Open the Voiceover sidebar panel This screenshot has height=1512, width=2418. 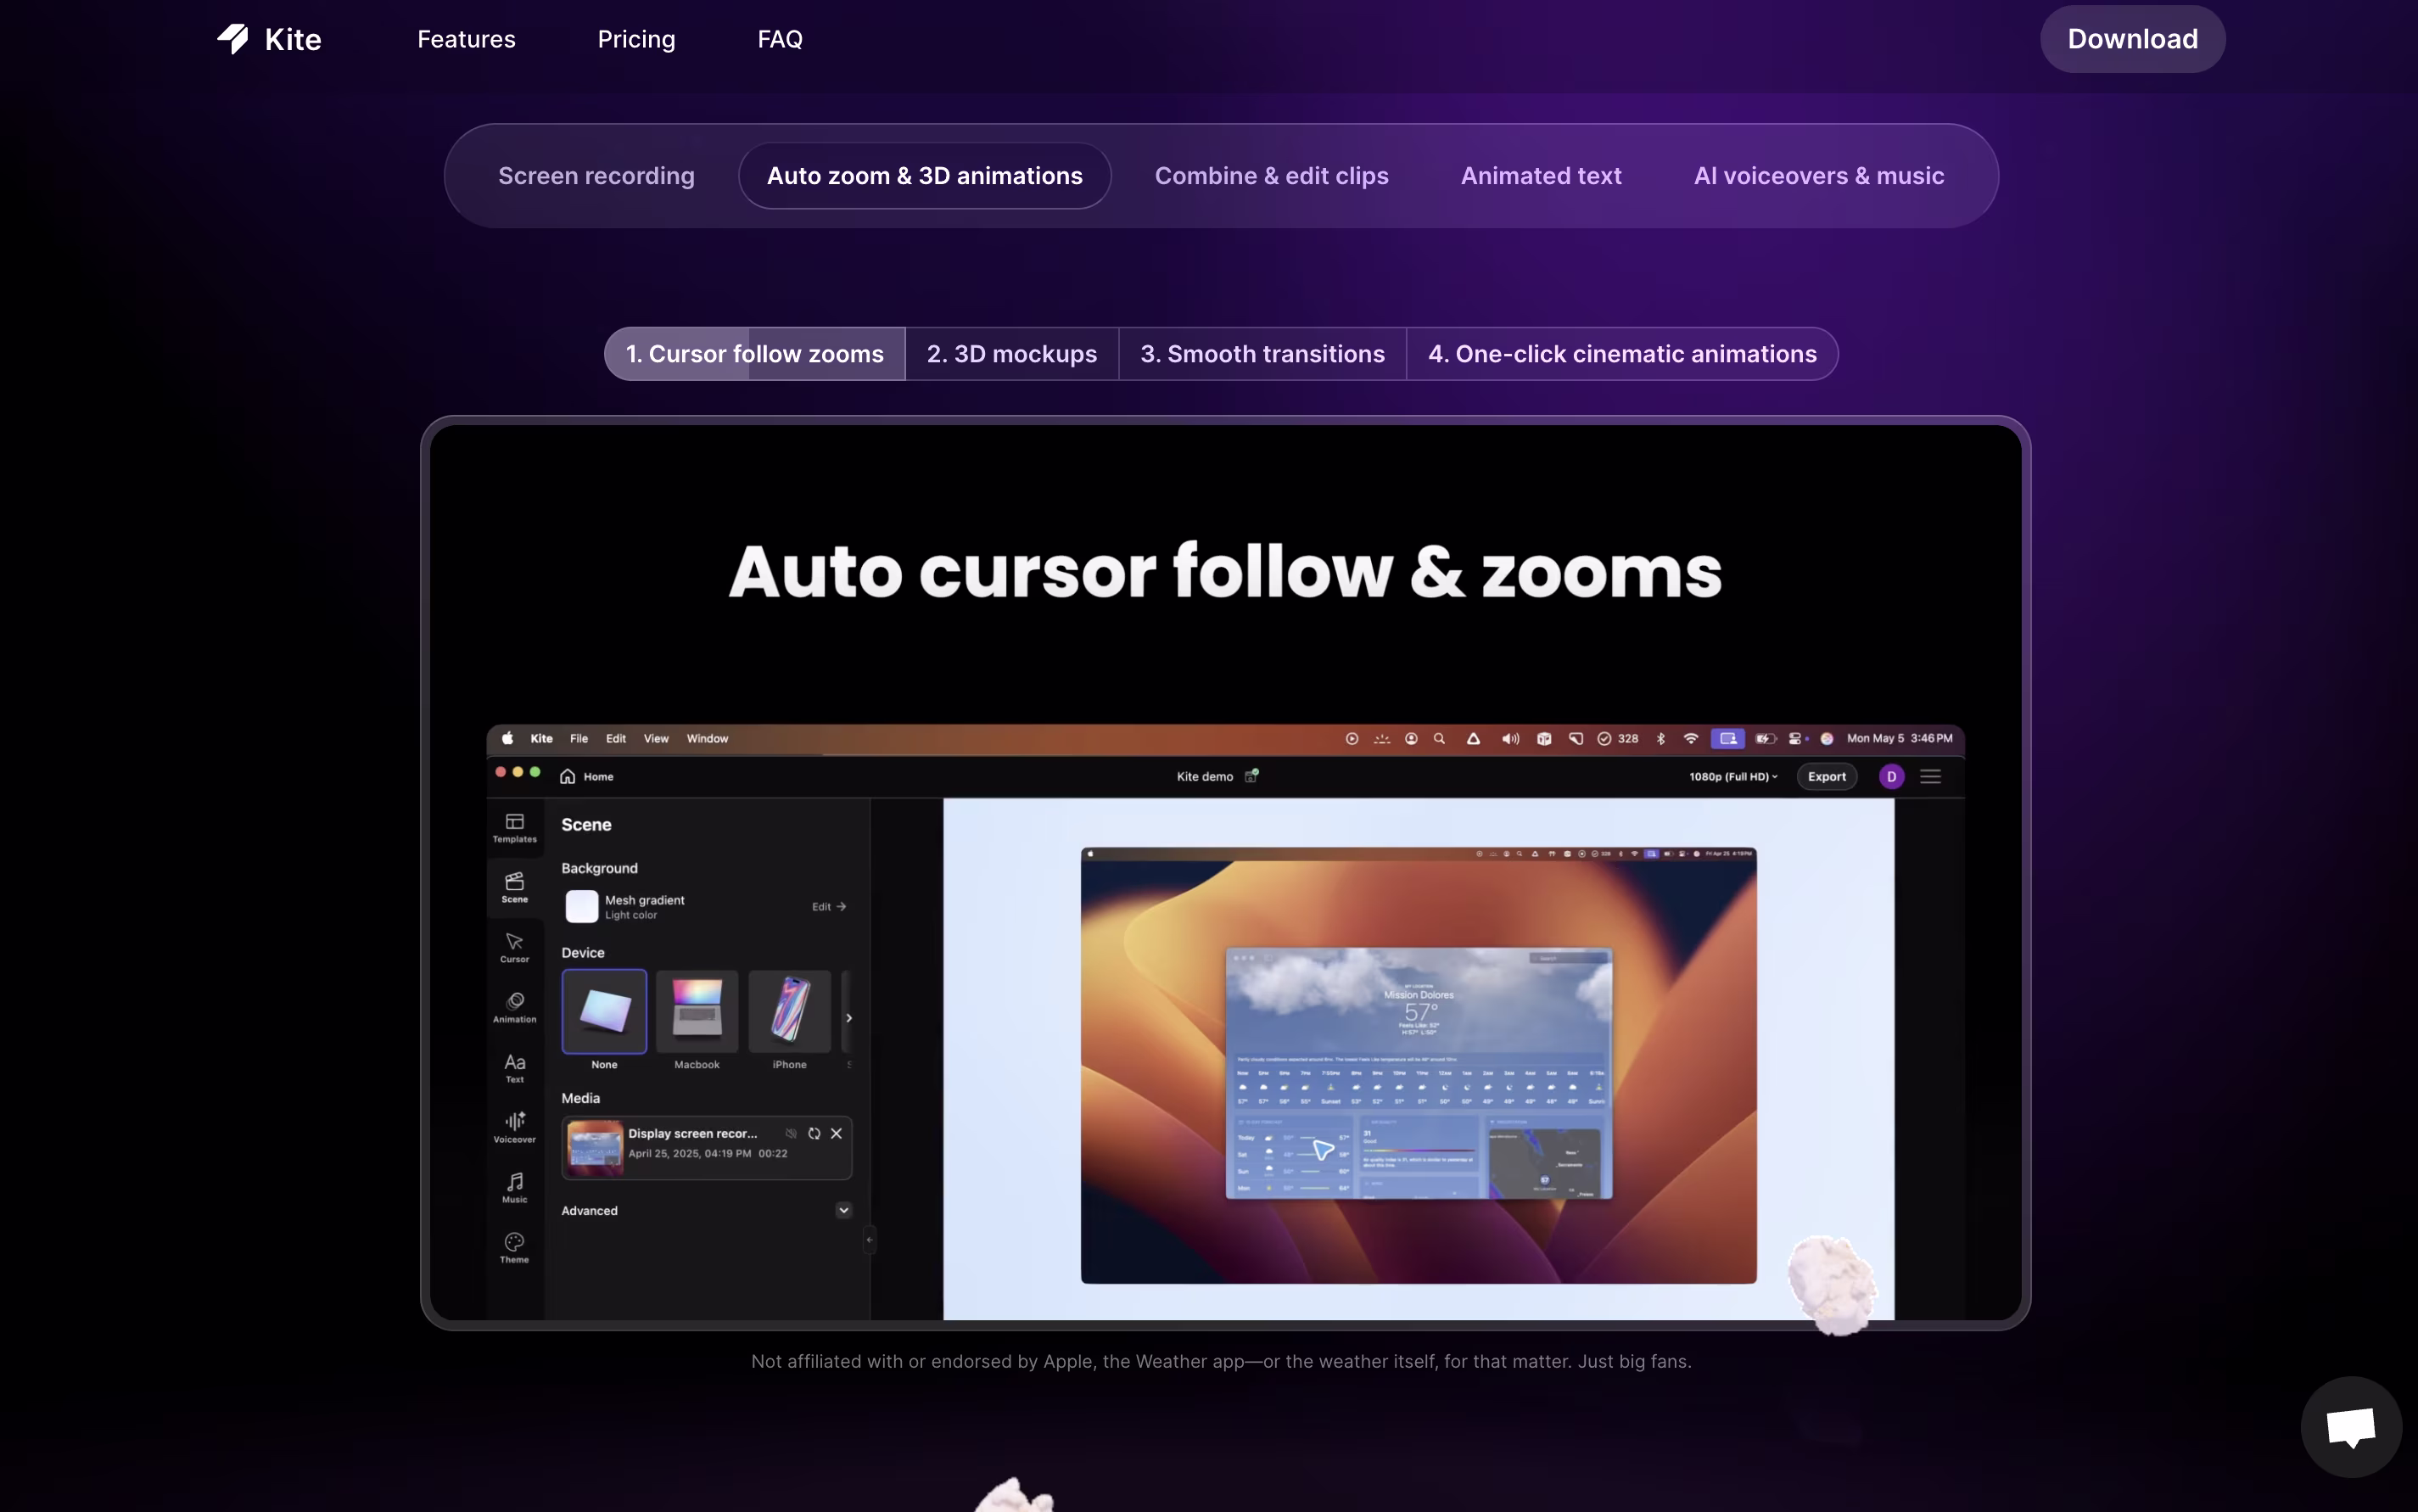(514, 1126)
